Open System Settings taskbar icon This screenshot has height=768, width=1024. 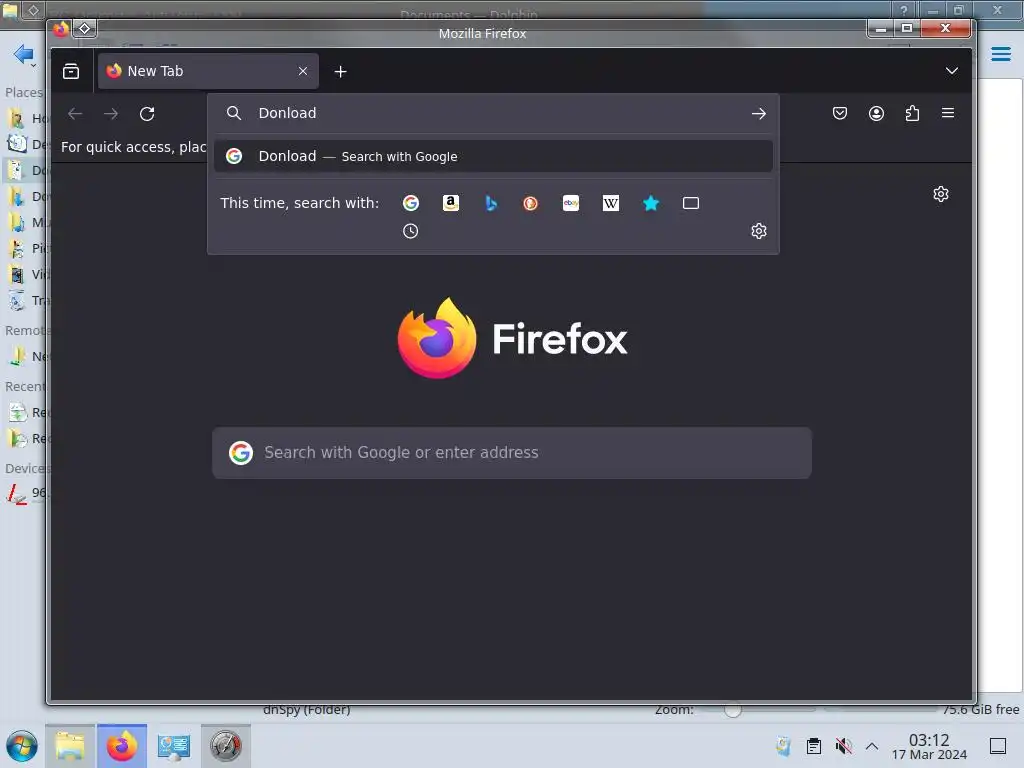click(x=174, y=746)
